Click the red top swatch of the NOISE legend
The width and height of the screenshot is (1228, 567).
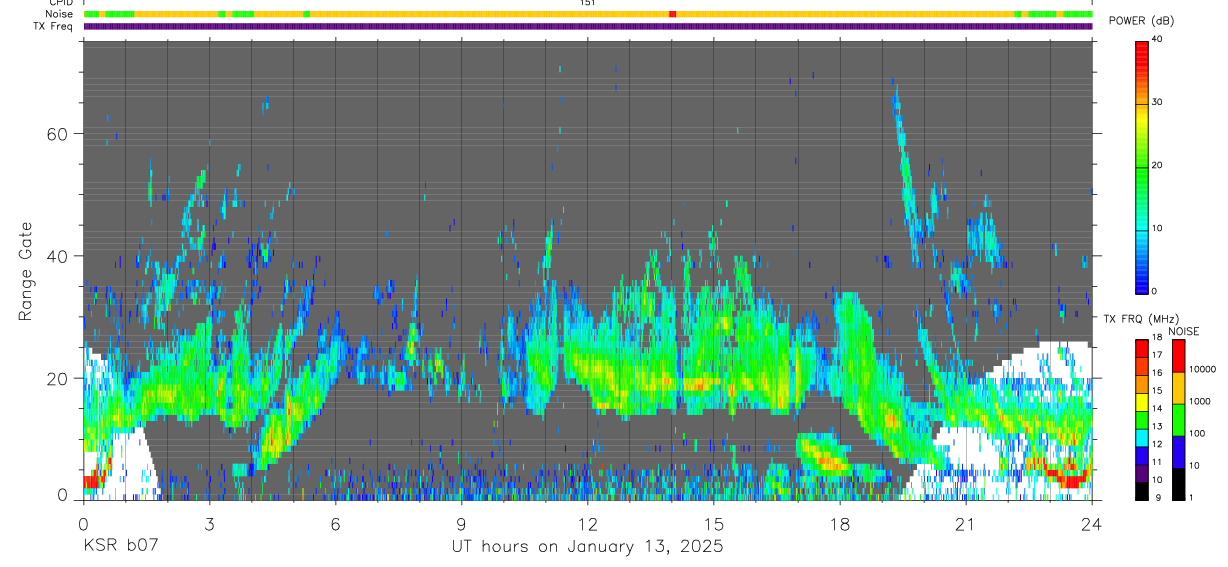pyautogui.click(x=1178, y=356)
